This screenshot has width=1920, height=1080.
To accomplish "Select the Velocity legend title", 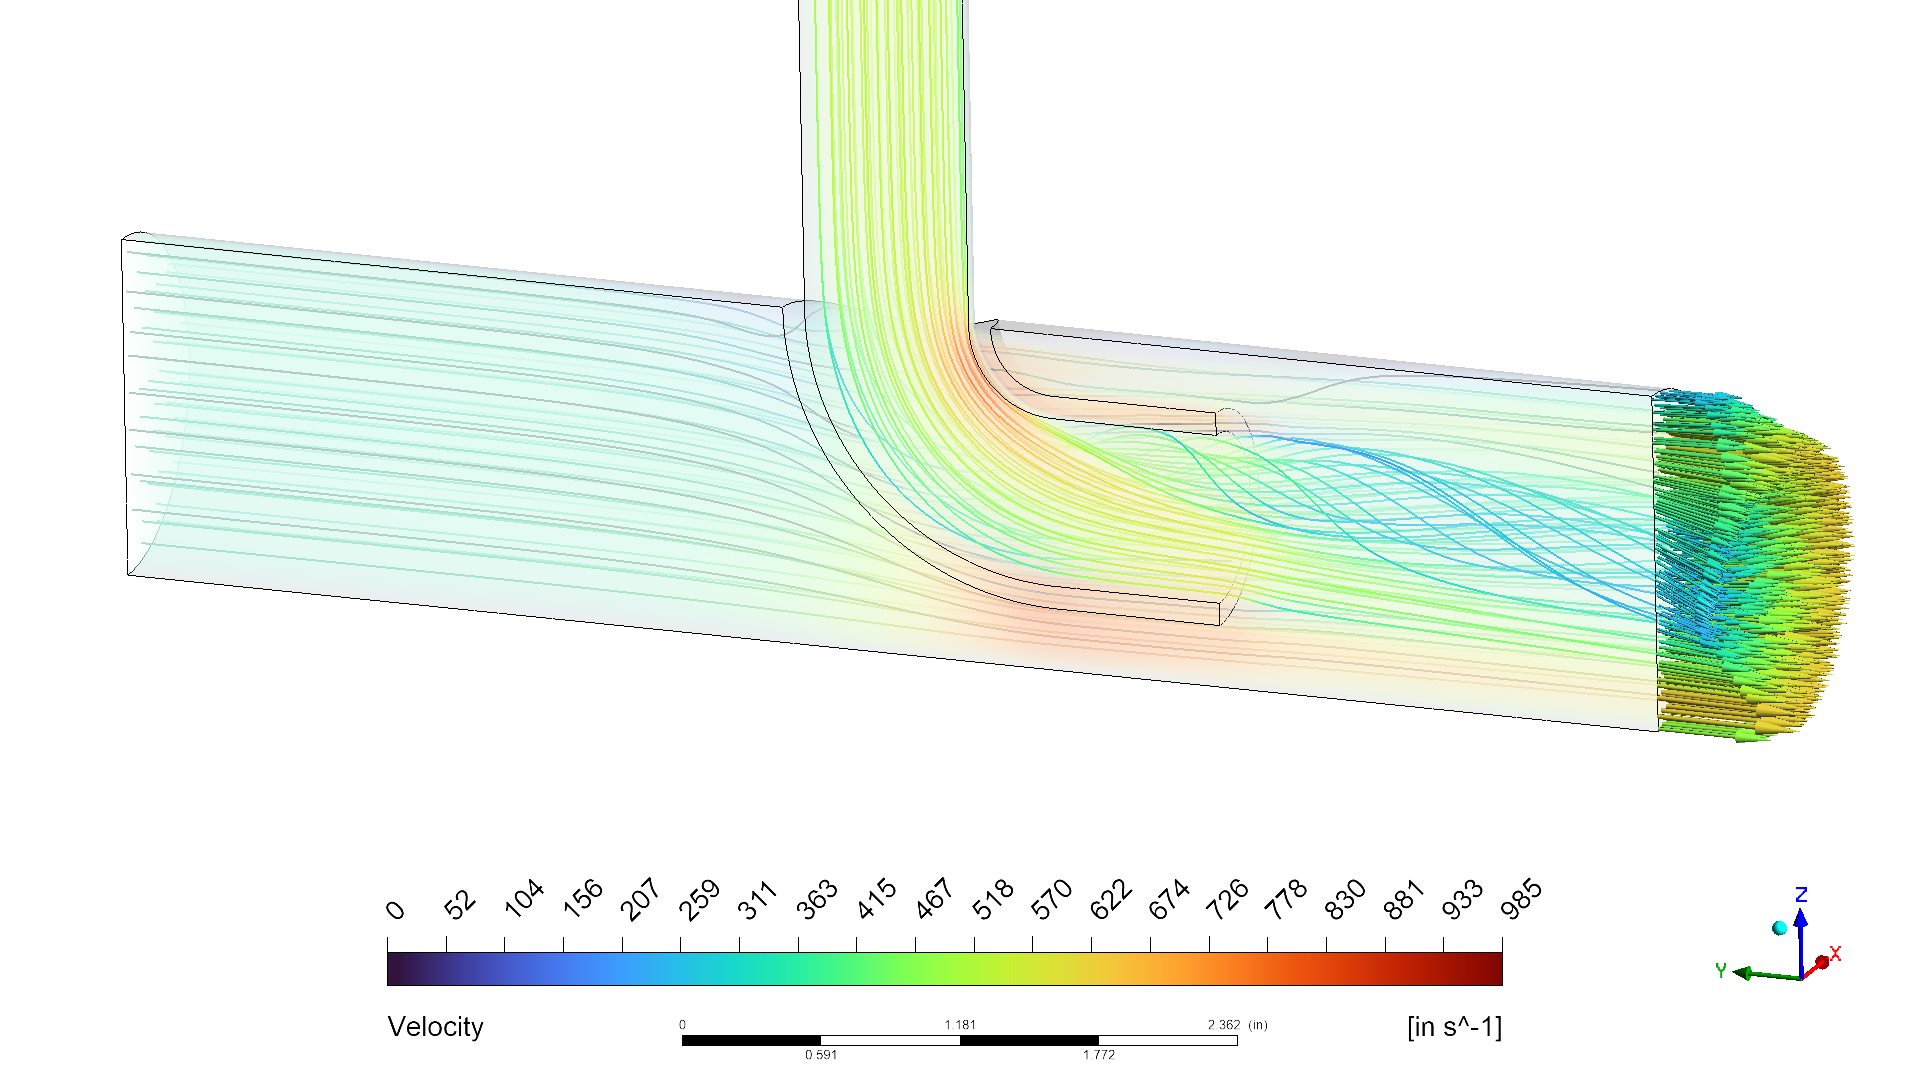I will click(x=435, y=1026).
